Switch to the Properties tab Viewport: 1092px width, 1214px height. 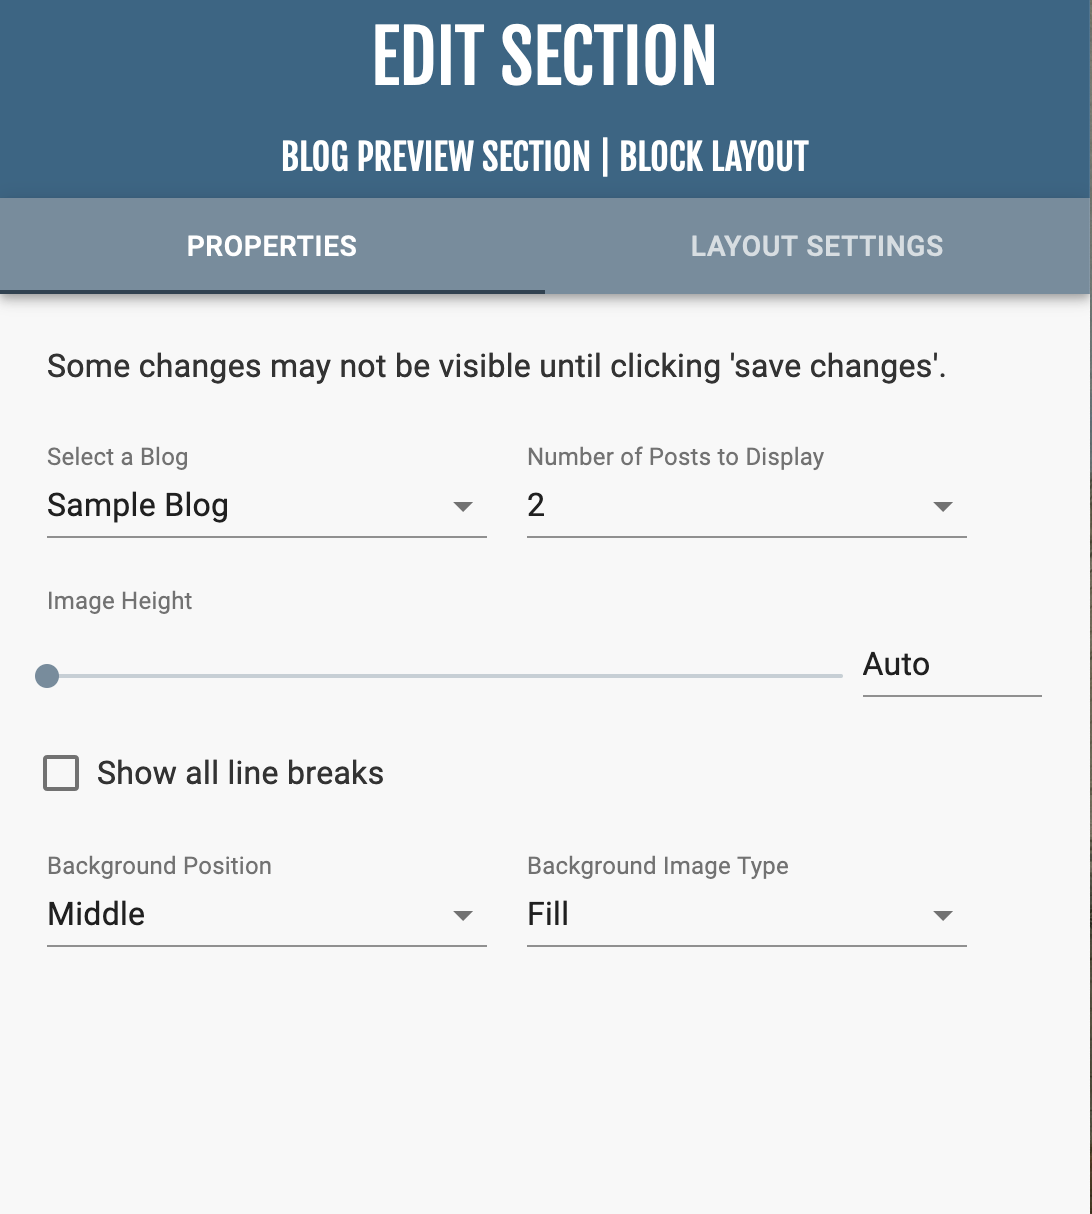[x=272, y=246]
